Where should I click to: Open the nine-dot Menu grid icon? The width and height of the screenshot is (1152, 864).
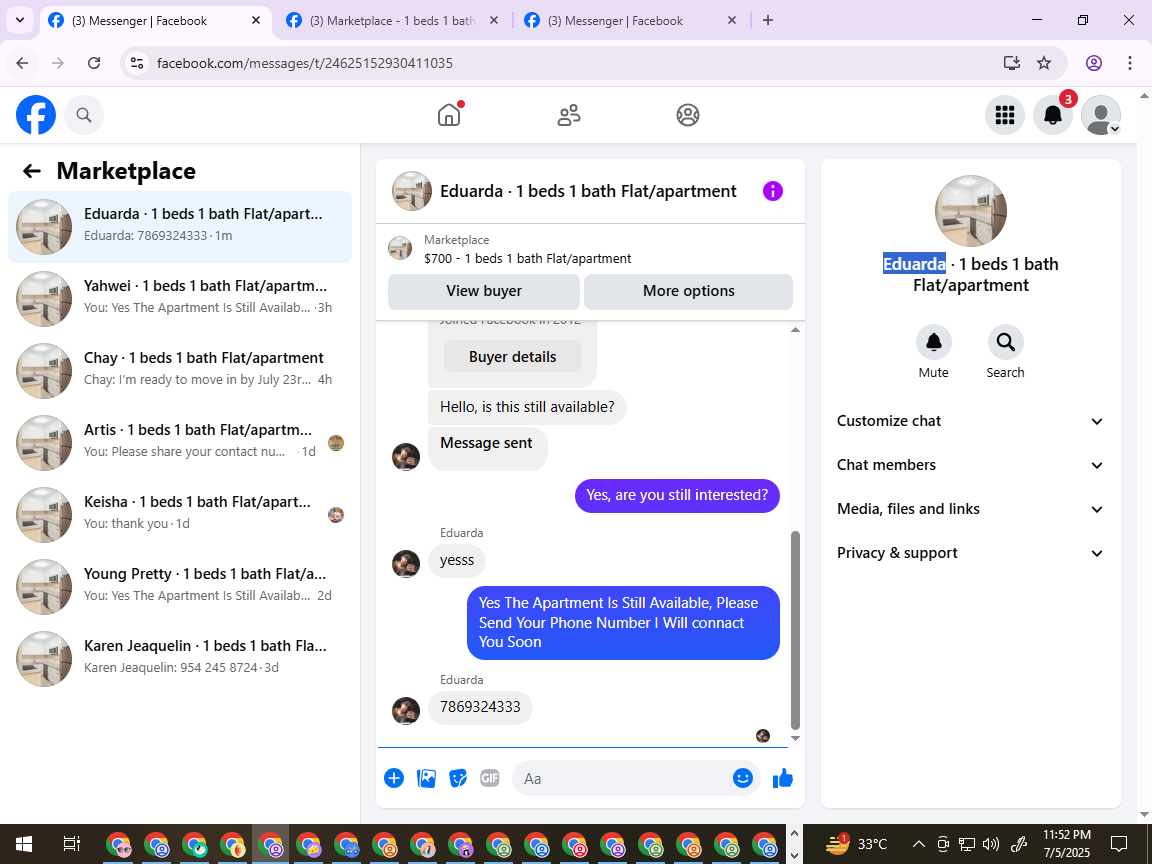[1004, 115]
